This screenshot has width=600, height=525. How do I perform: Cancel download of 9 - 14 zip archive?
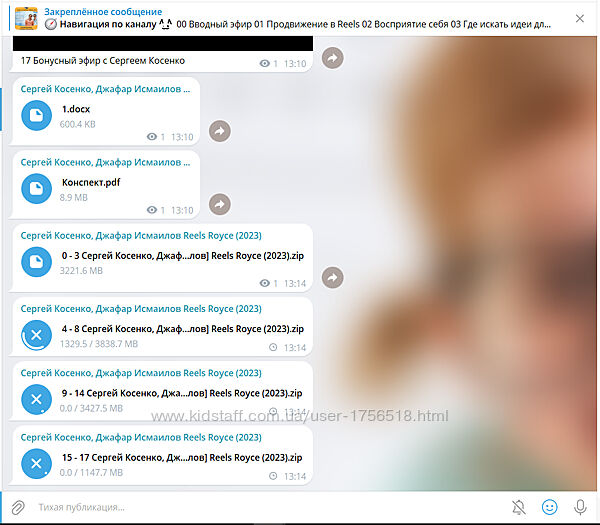coord(37,400)
